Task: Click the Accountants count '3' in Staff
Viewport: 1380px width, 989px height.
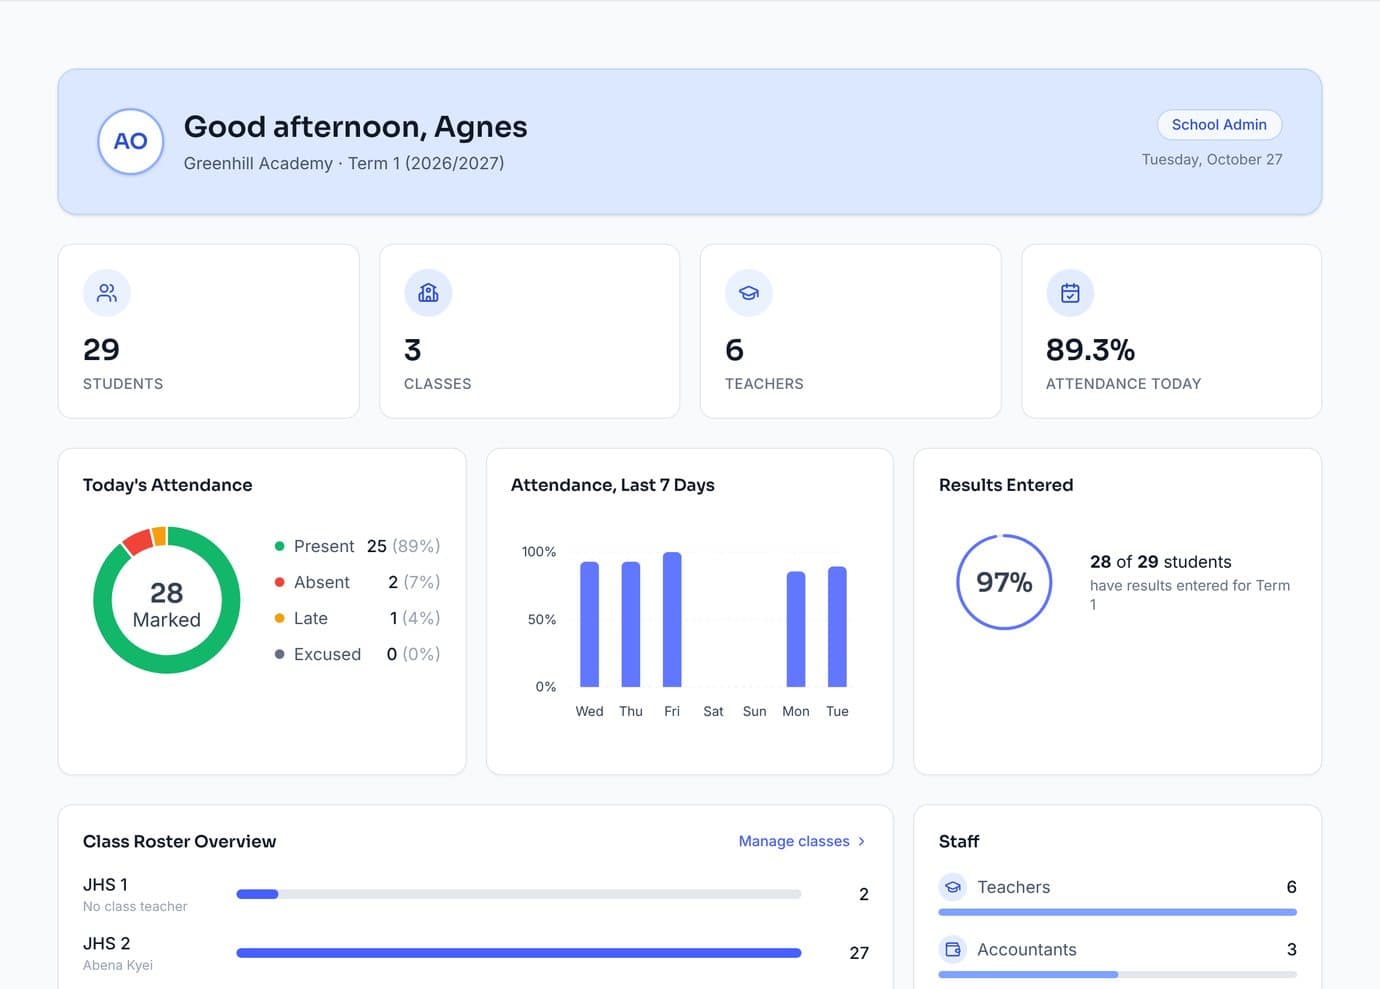Action: pyautogui.click(x=1291, y=950)
